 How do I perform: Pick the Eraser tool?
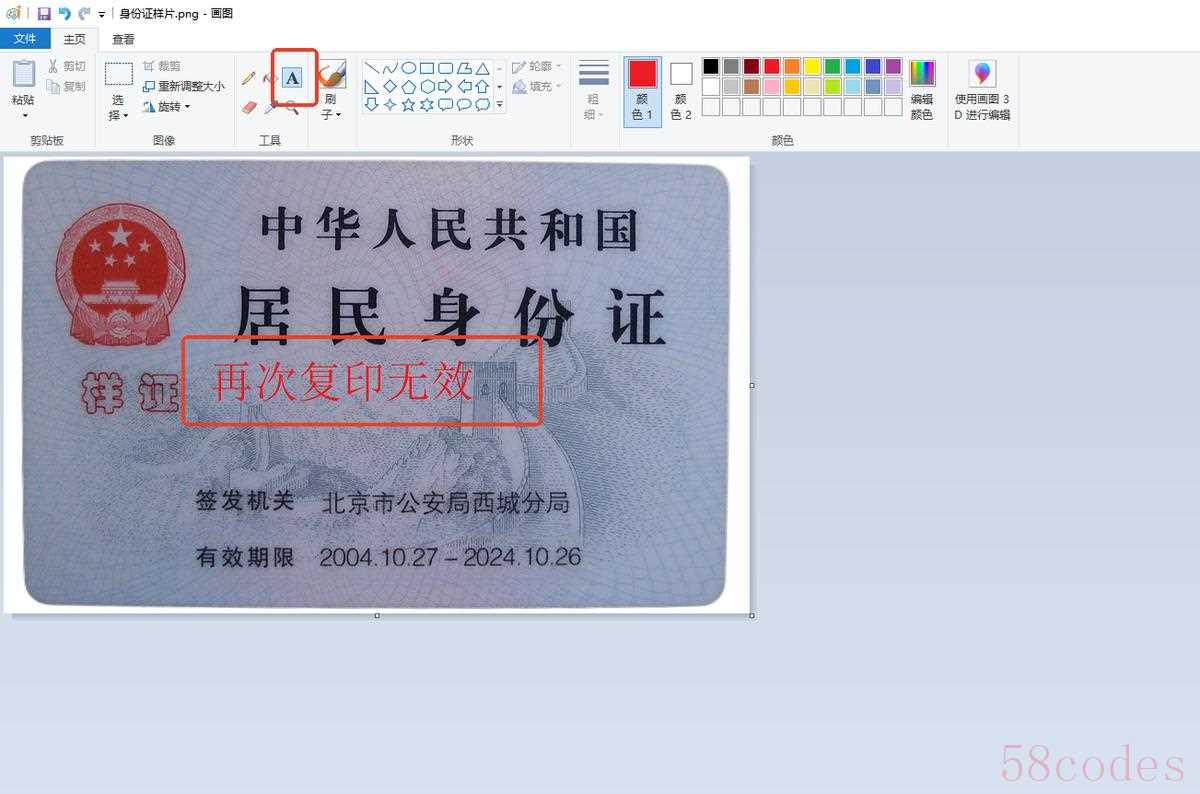(249, 106)
